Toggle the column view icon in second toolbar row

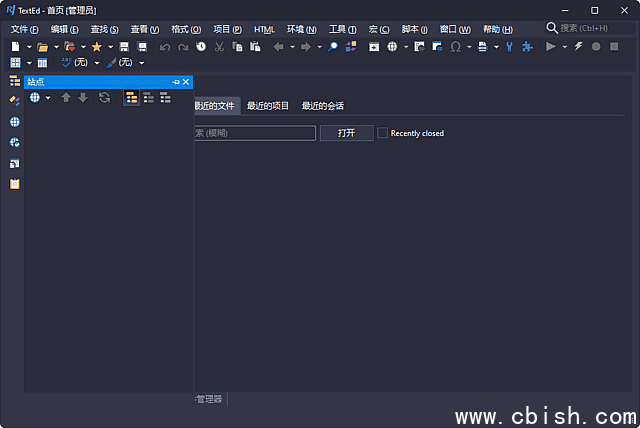tap(42, 63)
